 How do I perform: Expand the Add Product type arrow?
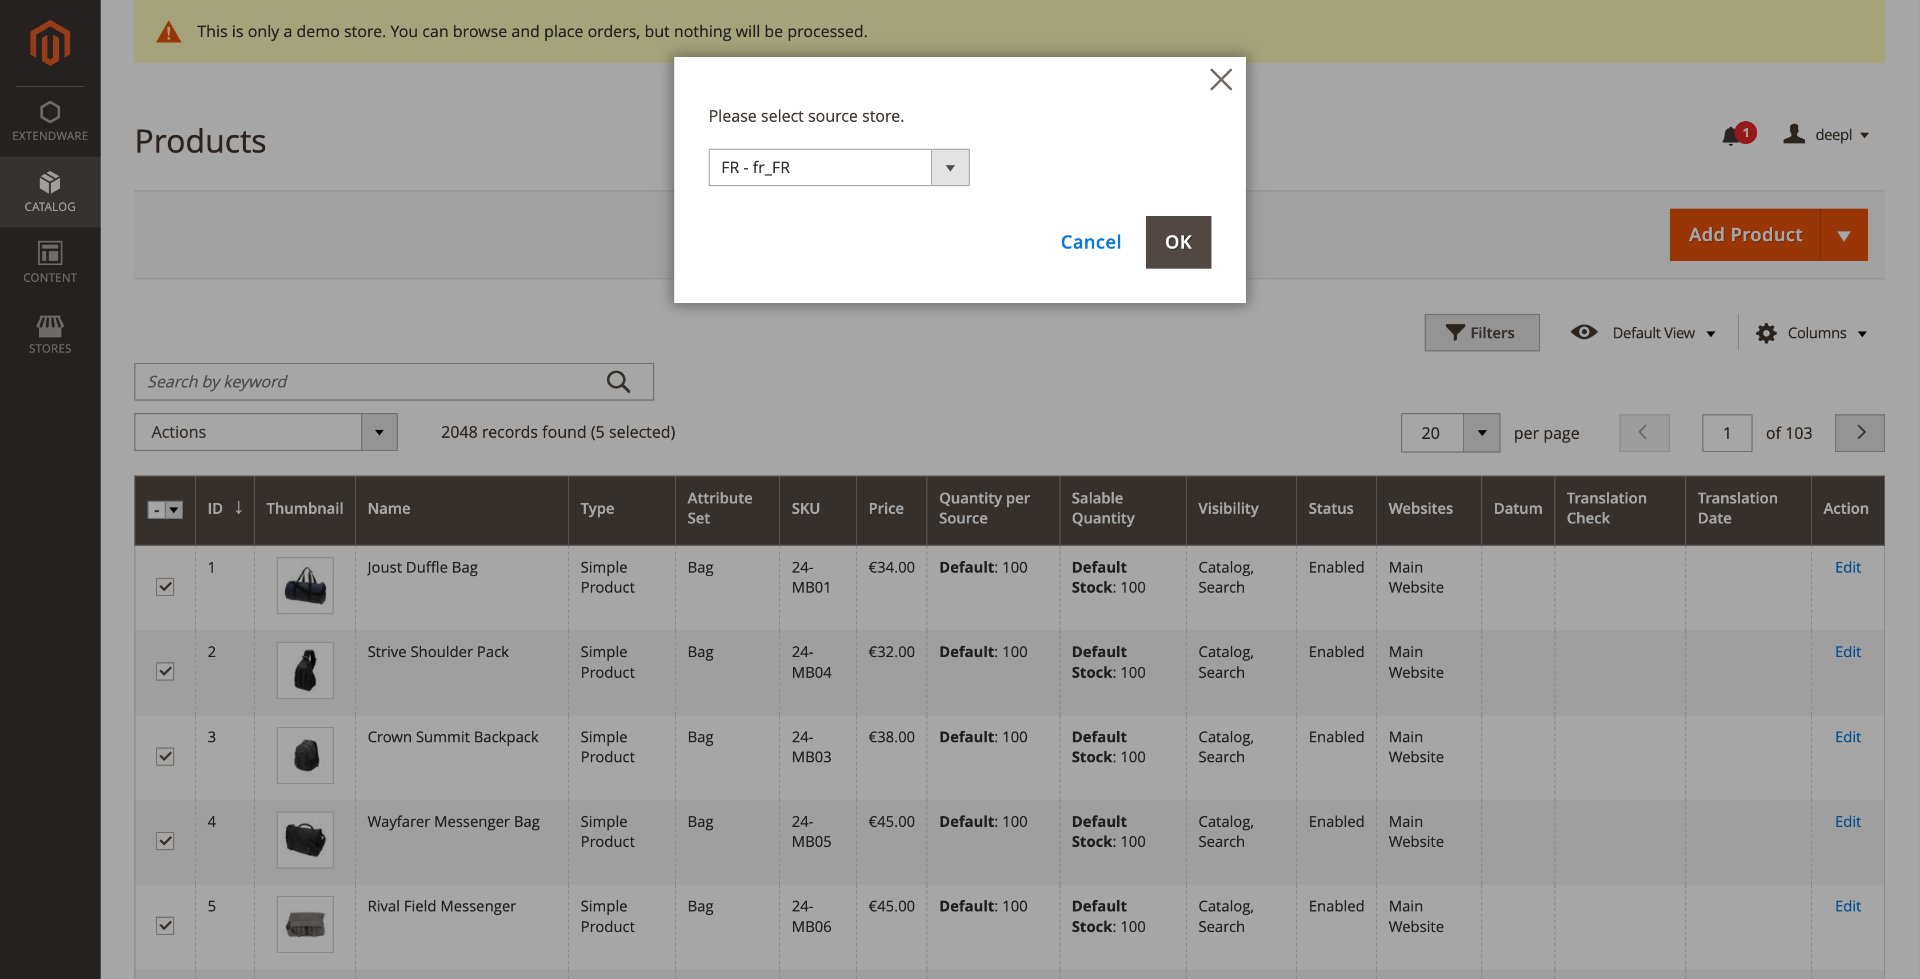click(x=1844, y=235)
